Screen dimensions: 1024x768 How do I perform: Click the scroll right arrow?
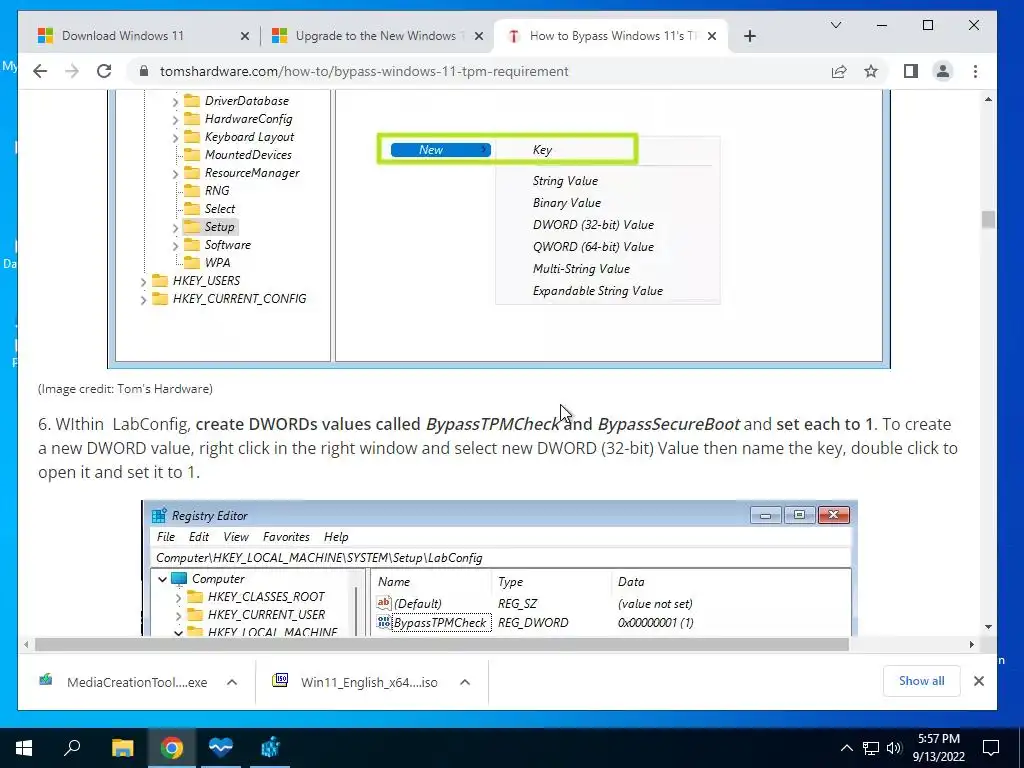coord(972,645)
